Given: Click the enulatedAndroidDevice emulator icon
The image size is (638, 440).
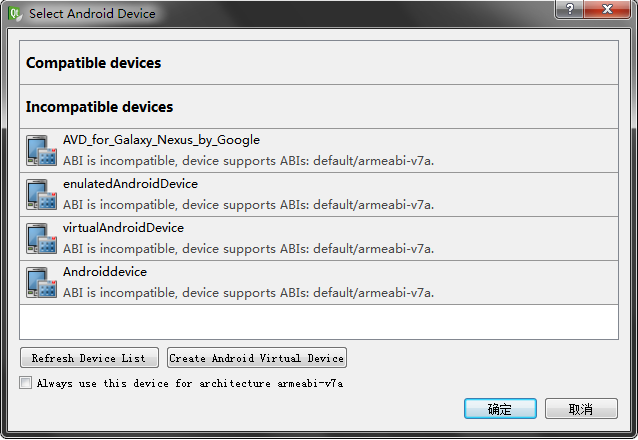Looking at the screenshot, I should (42, 195).
